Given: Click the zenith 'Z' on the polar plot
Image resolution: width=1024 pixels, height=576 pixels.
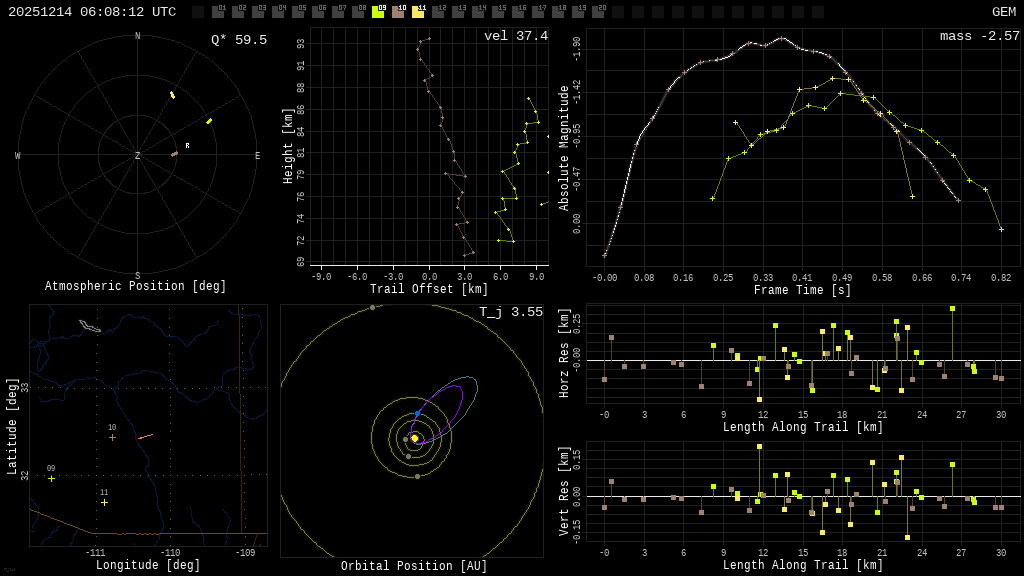Looking at the screenshot, I should pyautogui.click(x=138, y=156).
